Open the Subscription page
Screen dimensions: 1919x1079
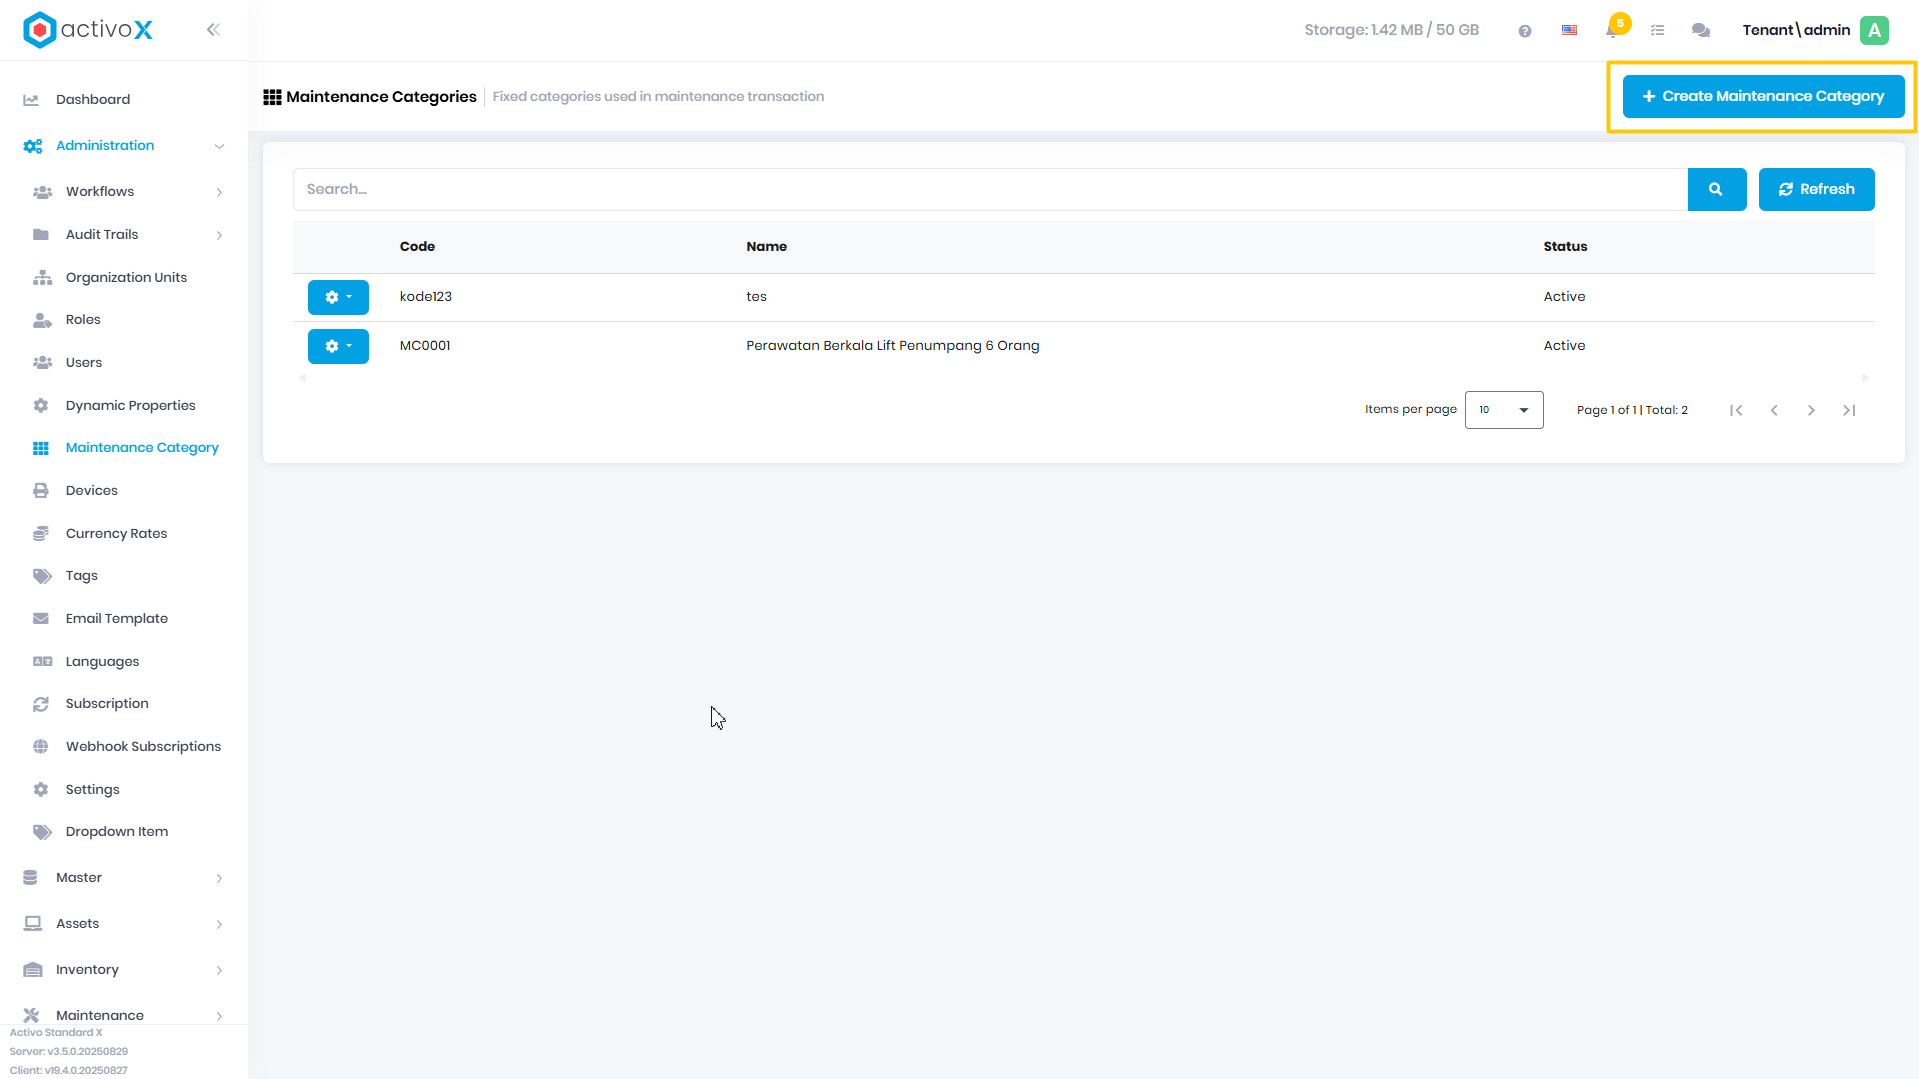click(x=107, y=704)
